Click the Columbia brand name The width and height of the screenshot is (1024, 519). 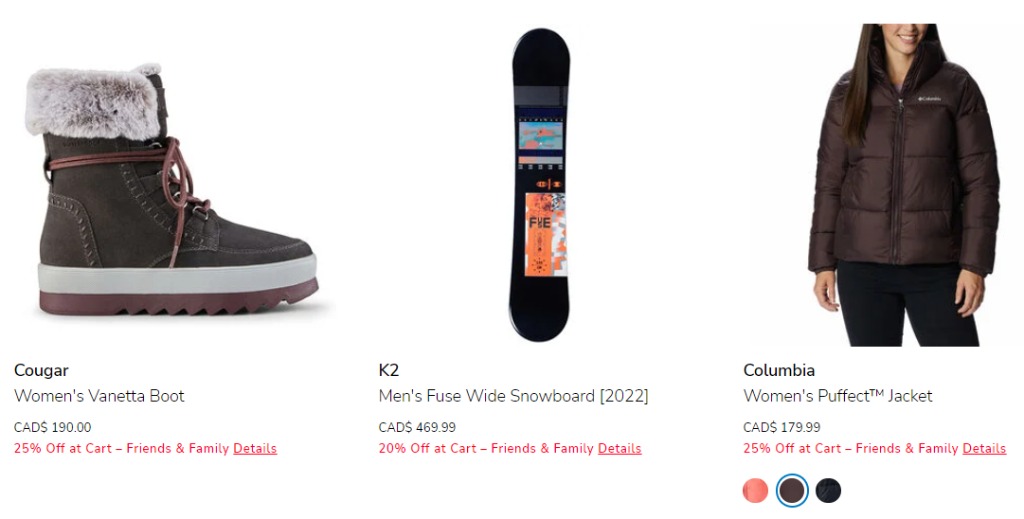pos(779,370)
